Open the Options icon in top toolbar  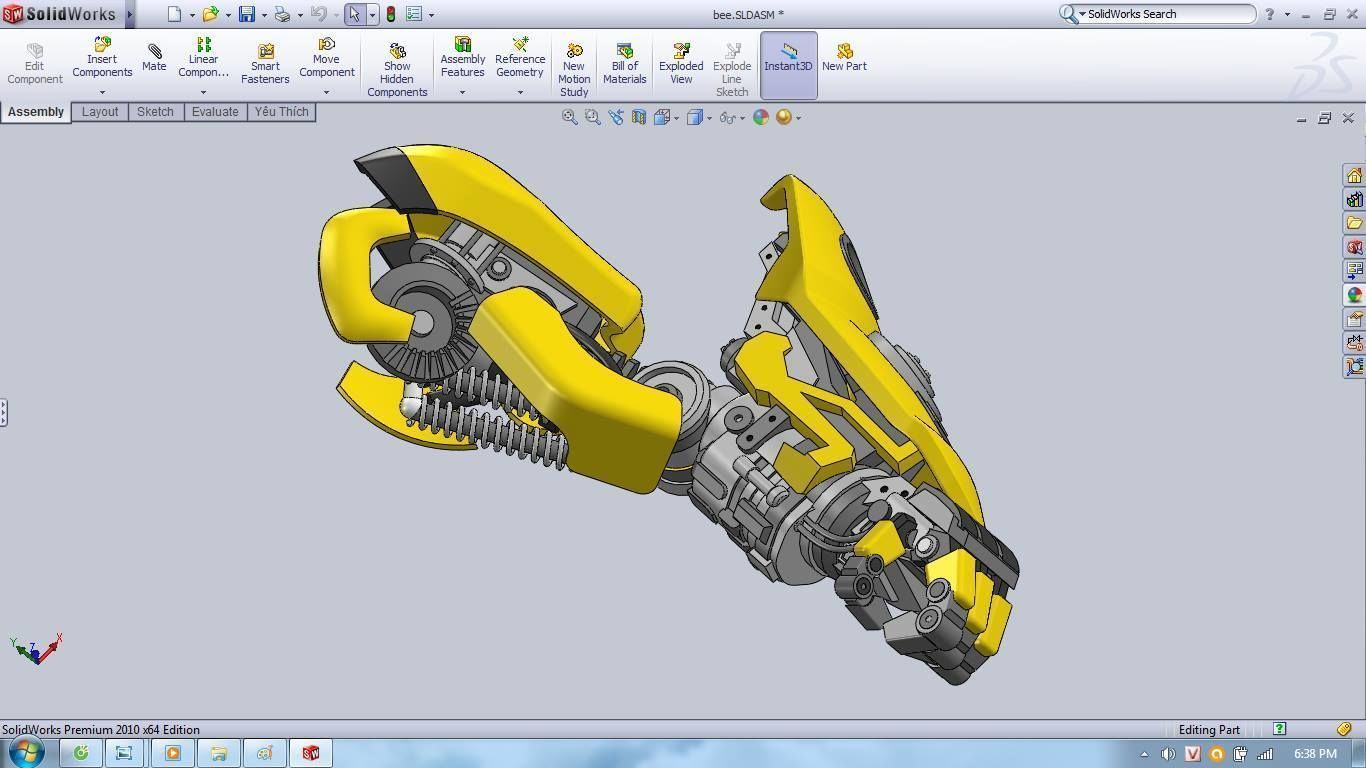tap(414, 14)
